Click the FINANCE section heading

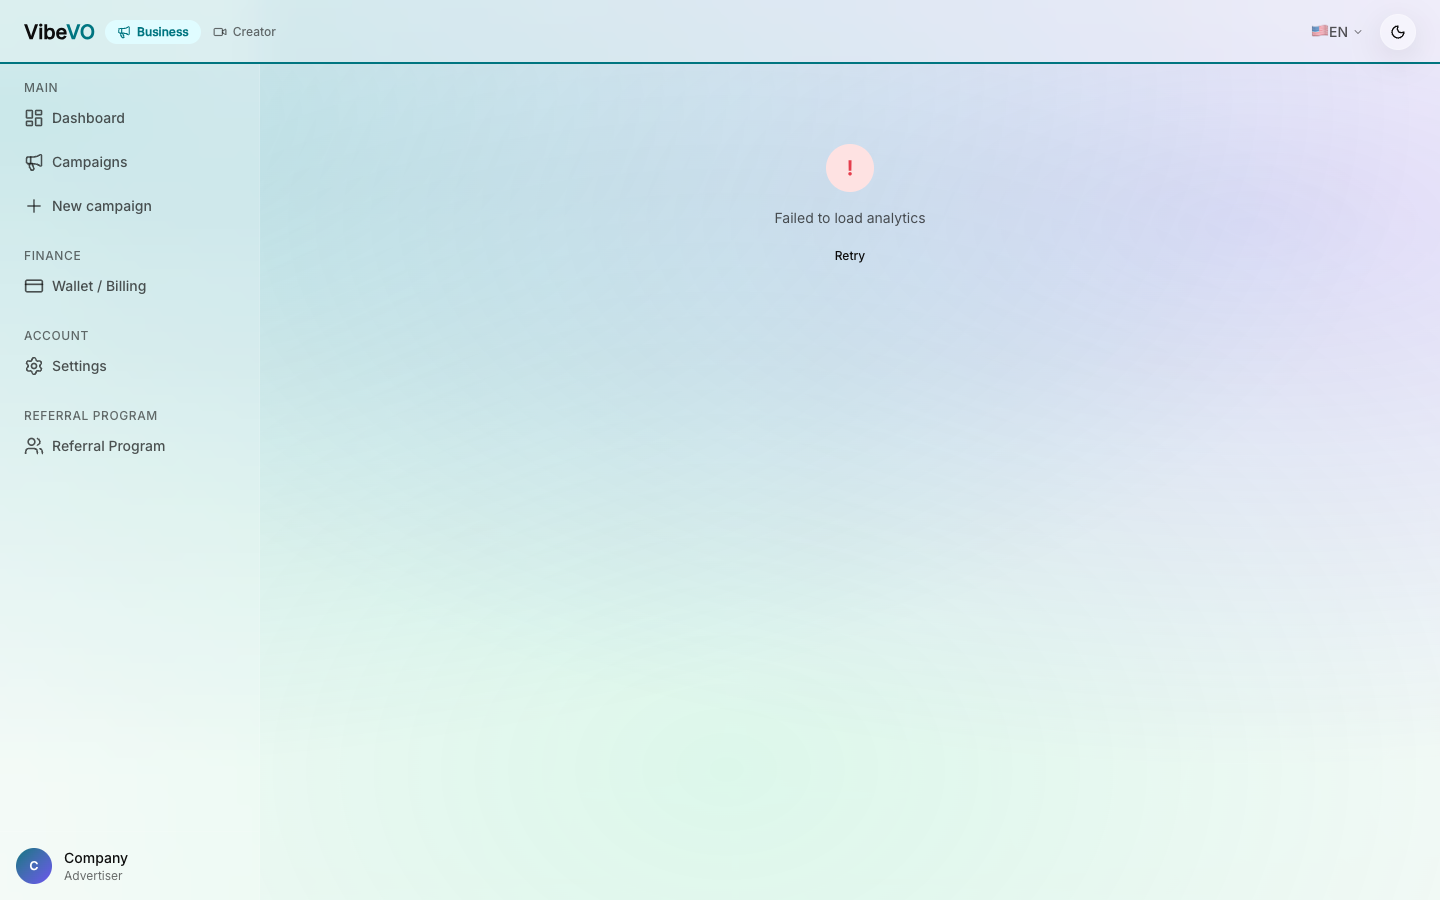click(x=52, y=256)
